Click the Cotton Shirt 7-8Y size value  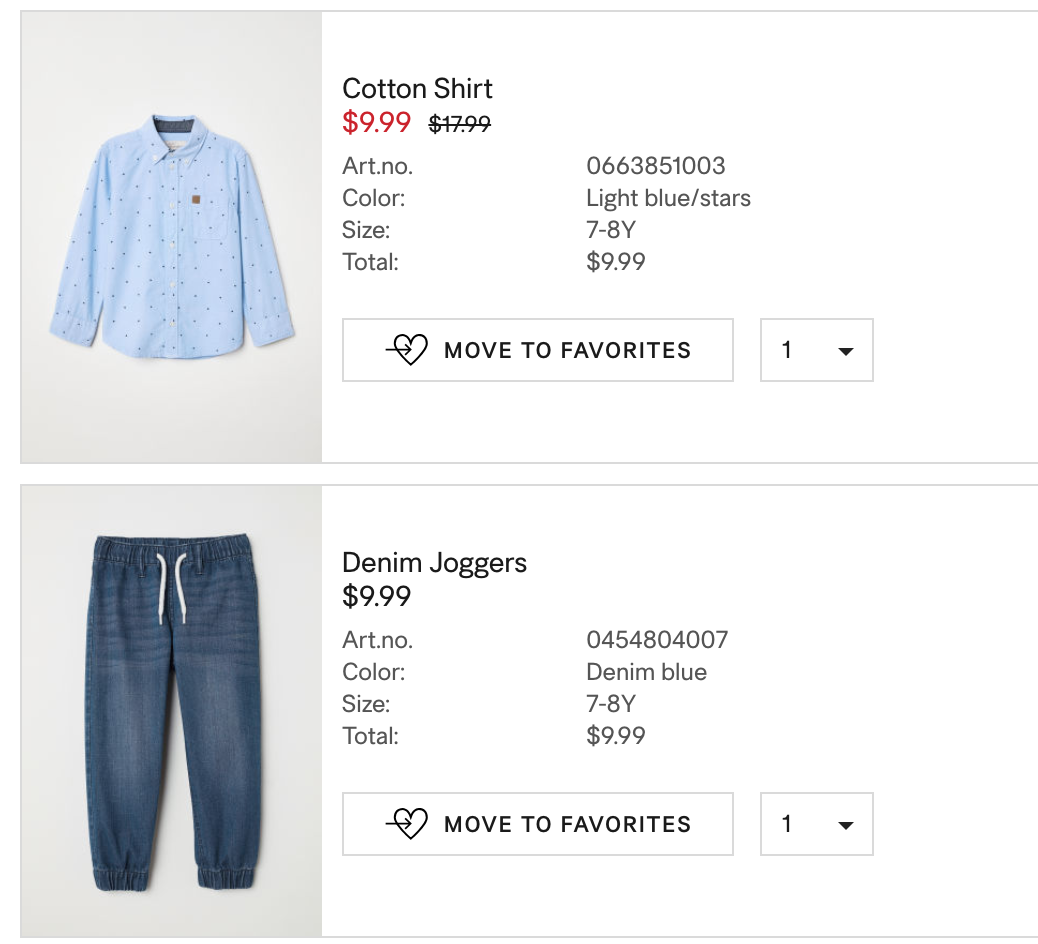tap(611, 230)
